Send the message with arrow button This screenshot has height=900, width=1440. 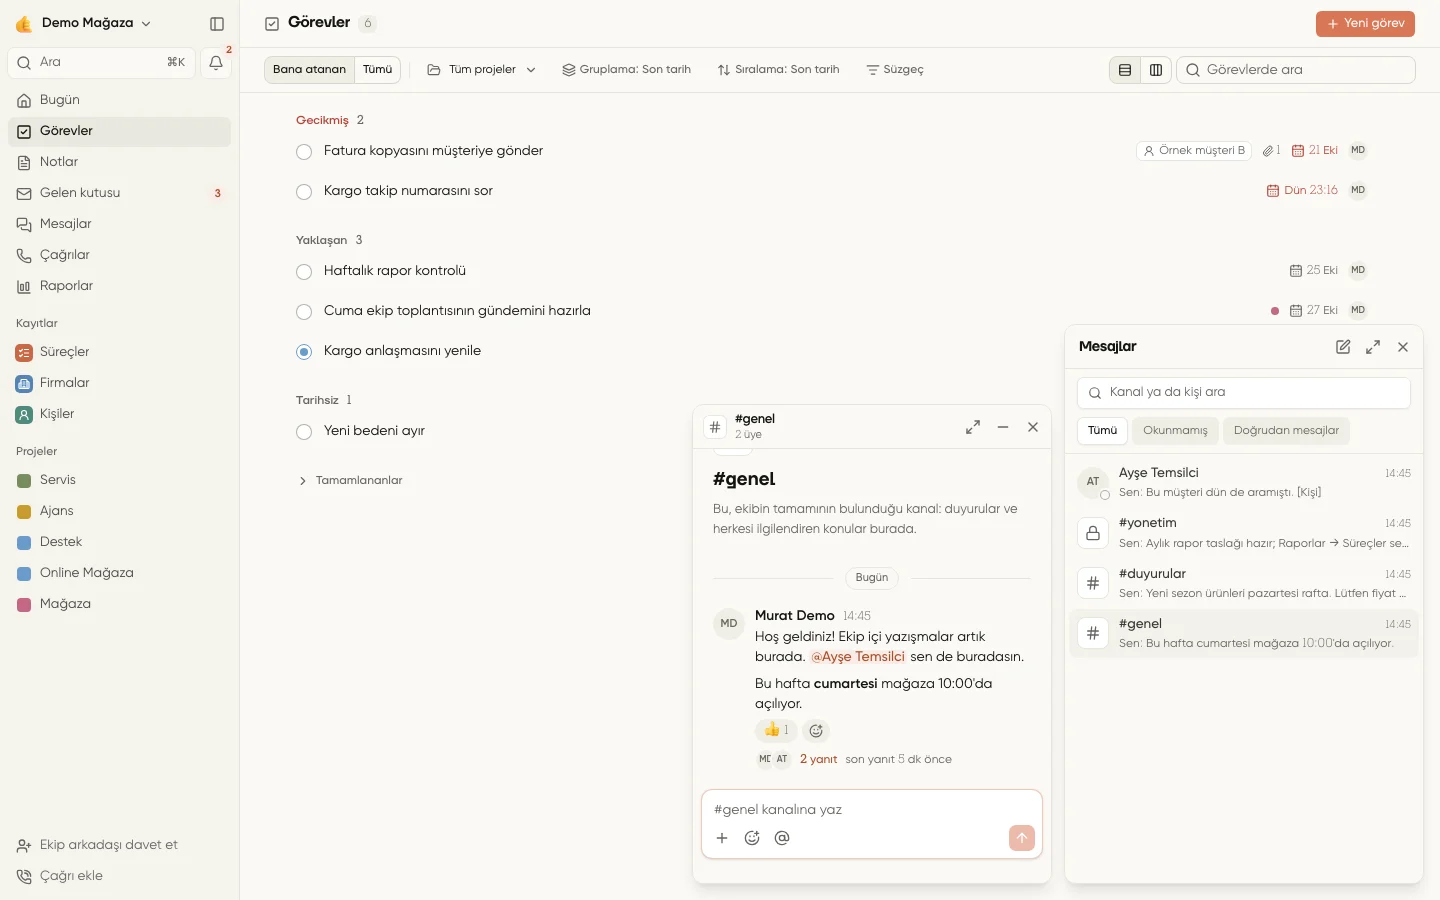click(1022, 838)
